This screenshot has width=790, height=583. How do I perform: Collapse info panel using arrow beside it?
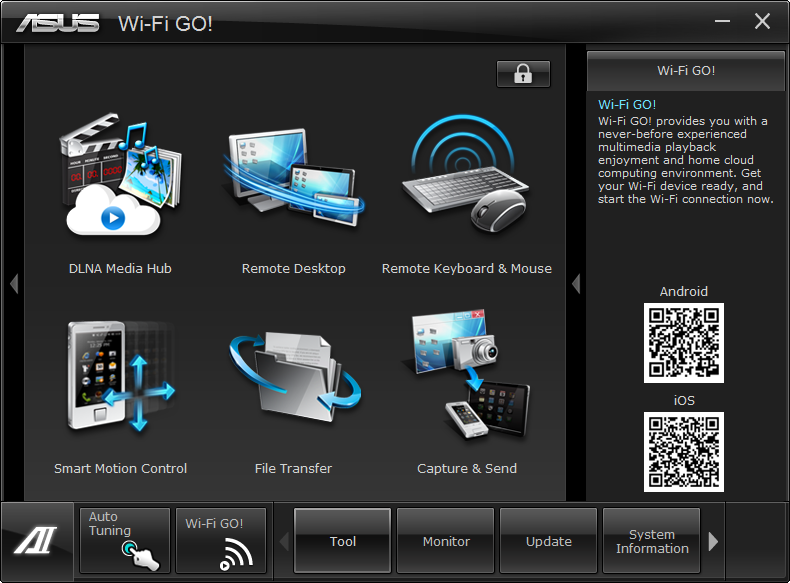(x=576, y=284)
